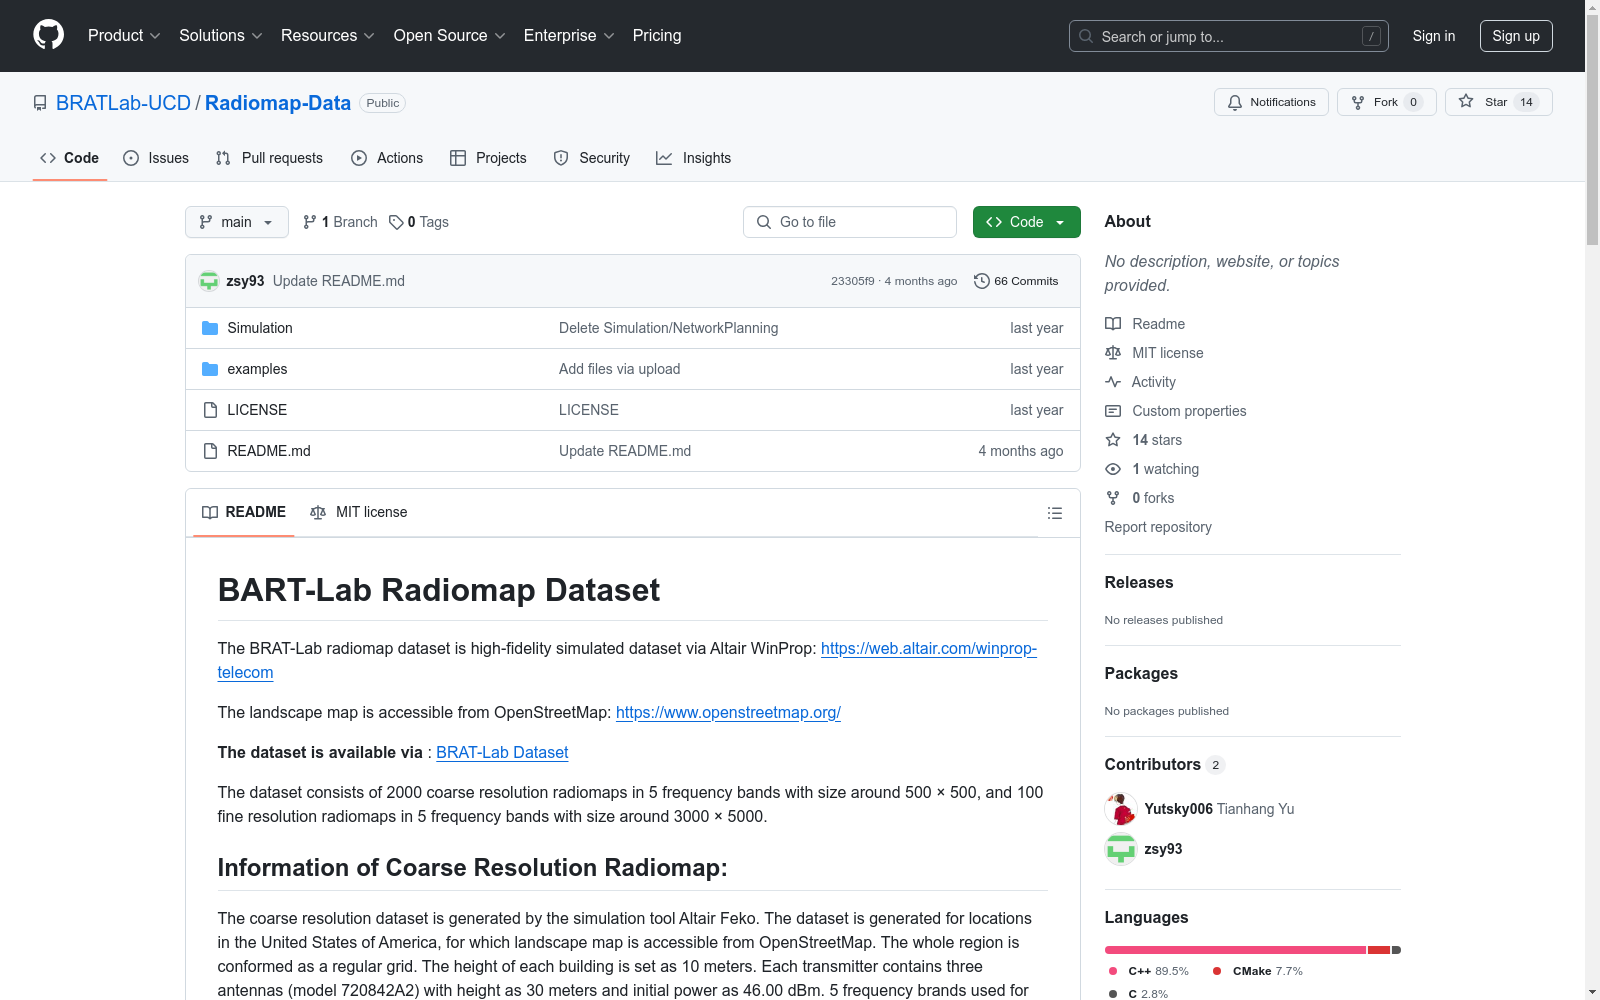Image resolution: width=1600 pixels, height=1000 pixels.
Task: Toggle repository Notifications
Action: 1271,101
